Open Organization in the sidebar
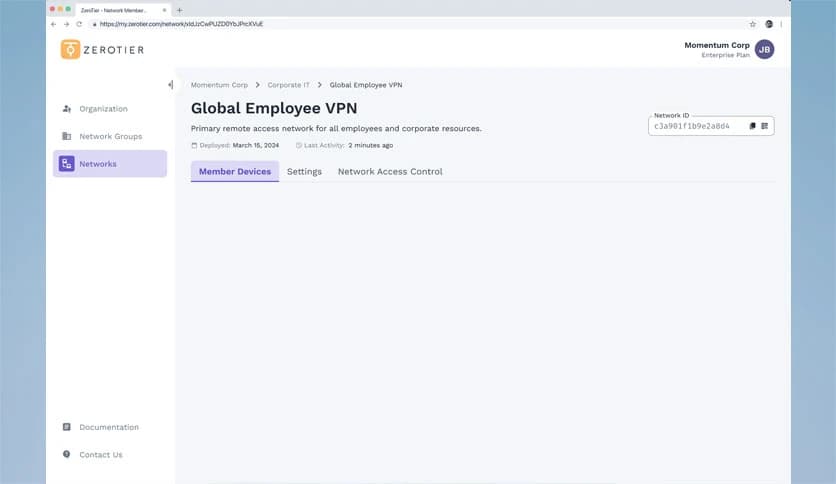Image resolution: width=836 pixels, height=484 pixels. click(x=110, y=109)
